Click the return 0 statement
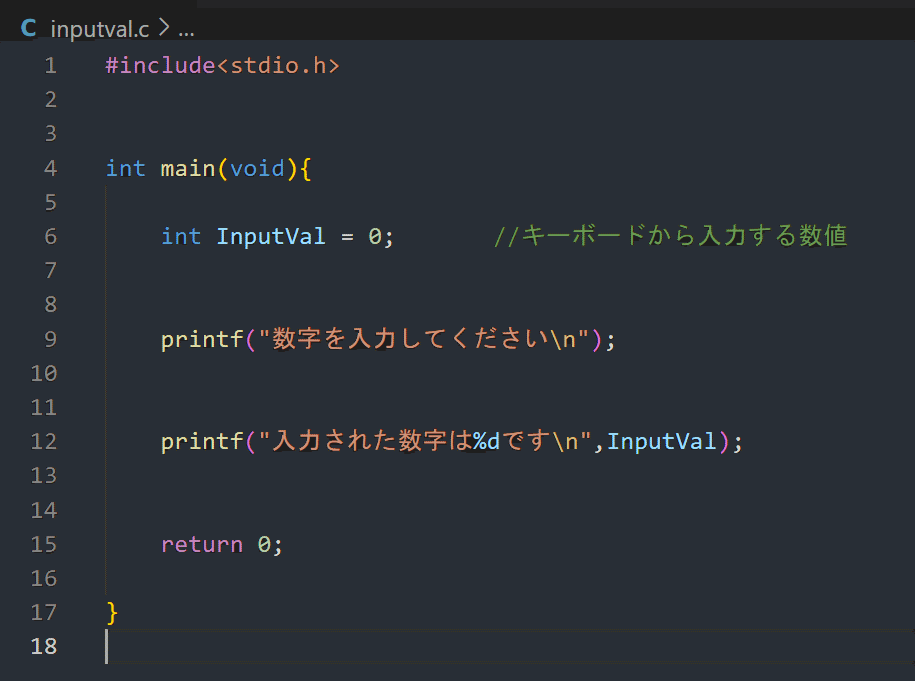915x681 pixels. (x=221, y=544)
